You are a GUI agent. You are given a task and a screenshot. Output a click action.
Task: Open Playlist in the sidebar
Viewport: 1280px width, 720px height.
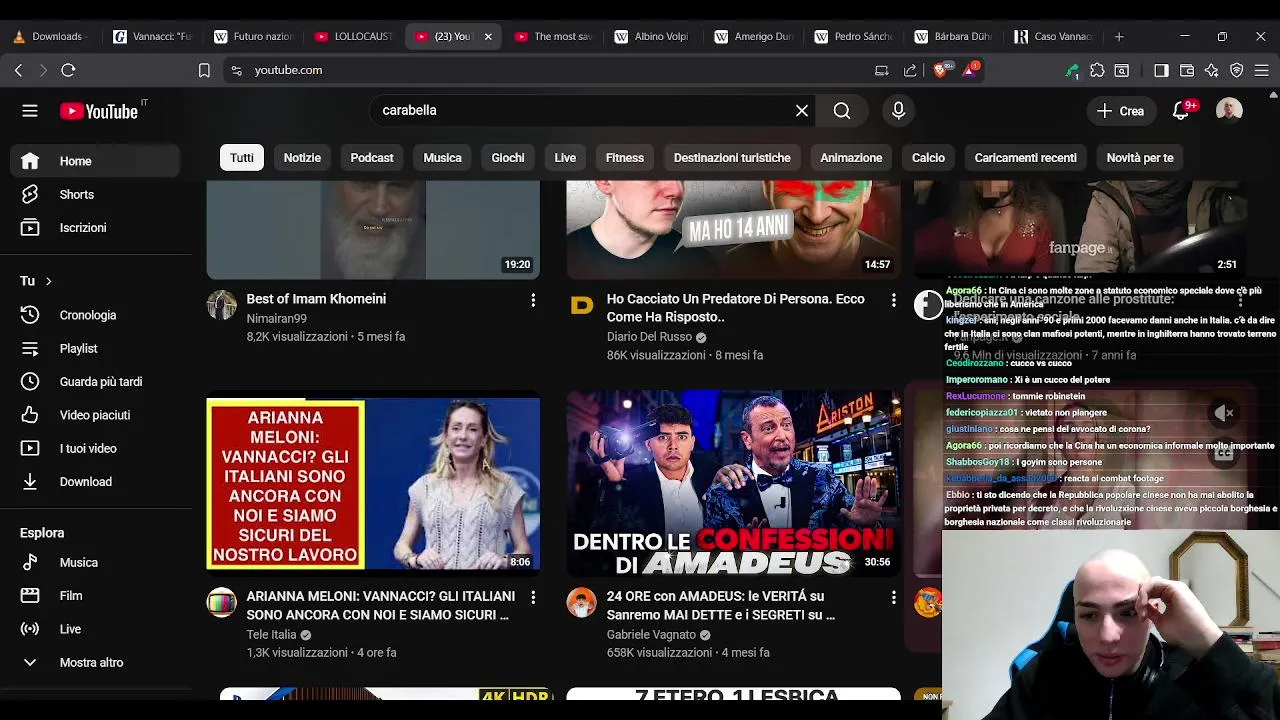(x=97, y=348)
